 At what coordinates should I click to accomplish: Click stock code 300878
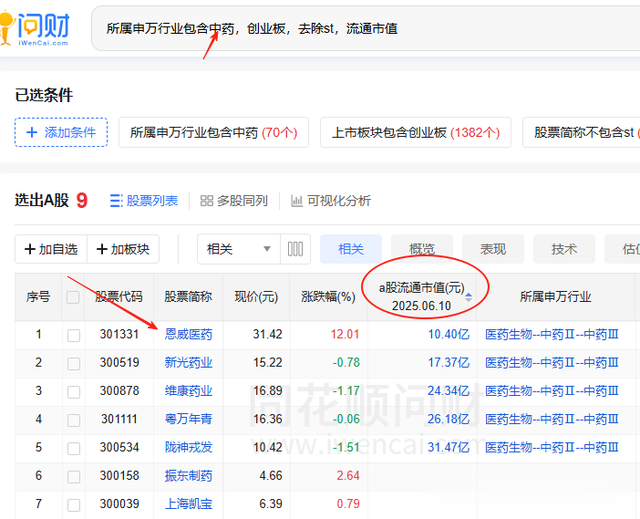[x=120, y=391]
